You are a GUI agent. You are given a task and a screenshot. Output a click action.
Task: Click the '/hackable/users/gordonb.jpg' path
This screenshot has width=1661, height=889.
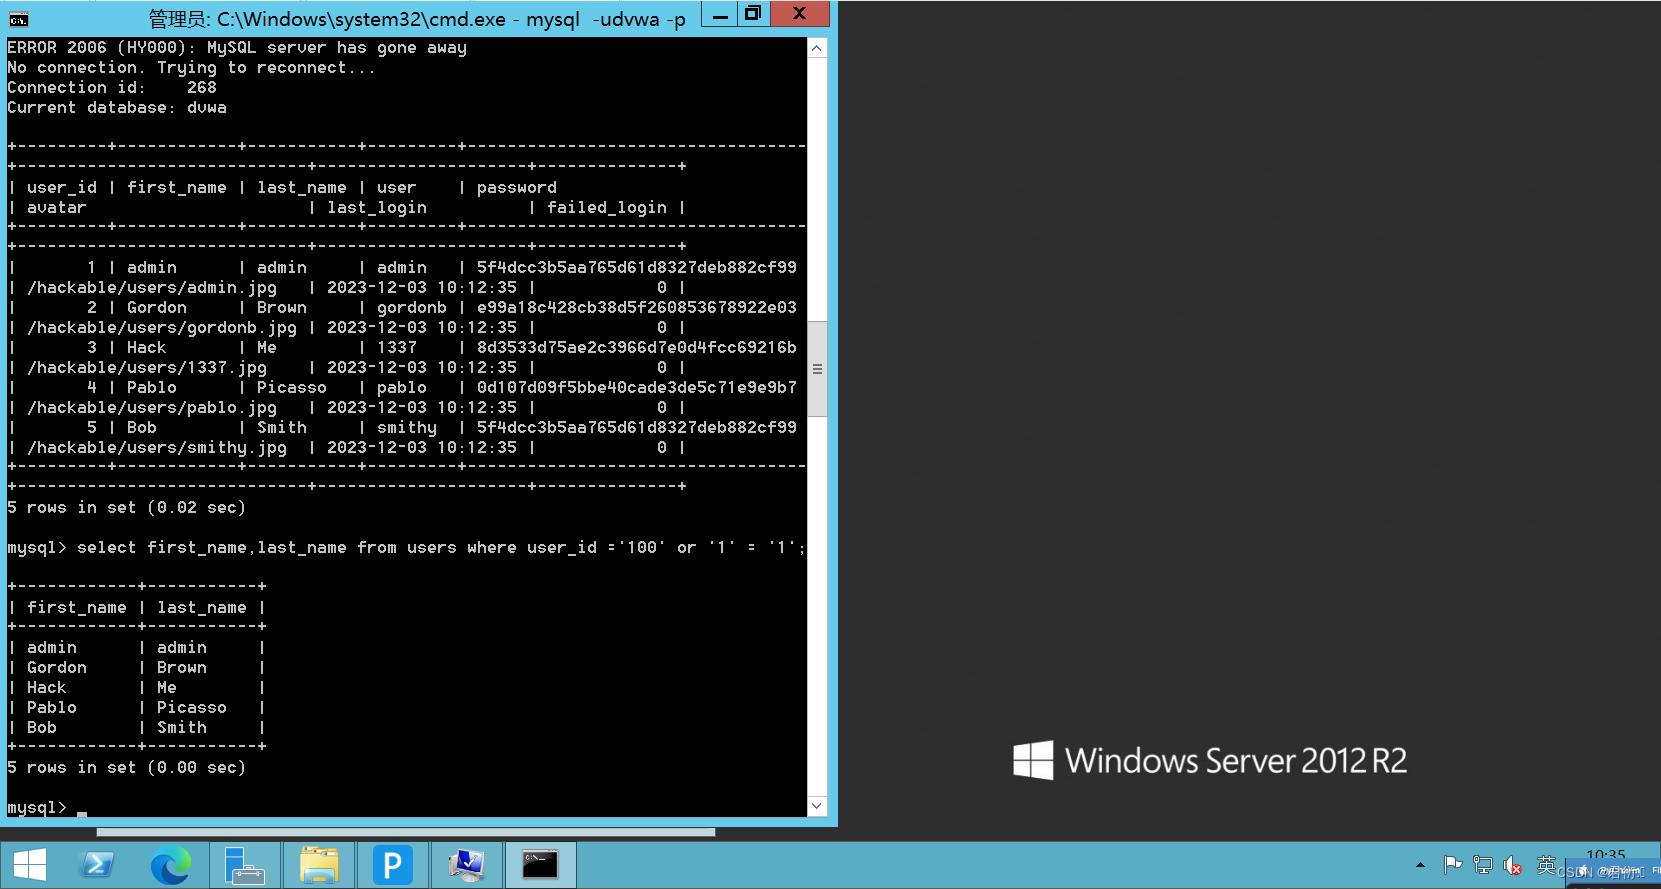click(162, 328)
